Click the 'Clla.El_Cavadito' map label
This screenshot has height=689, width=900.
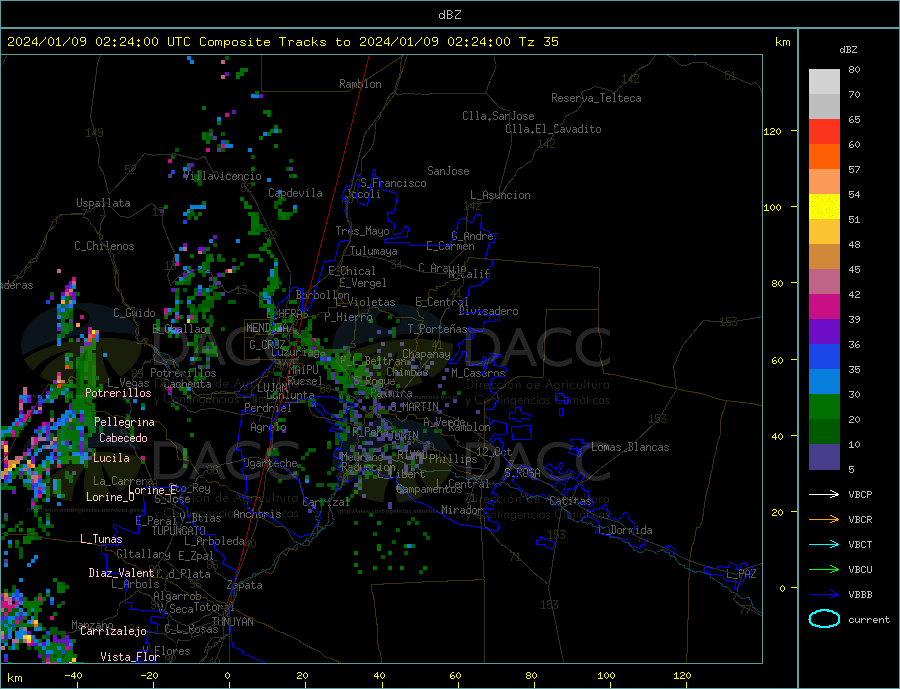pos(553,129)
